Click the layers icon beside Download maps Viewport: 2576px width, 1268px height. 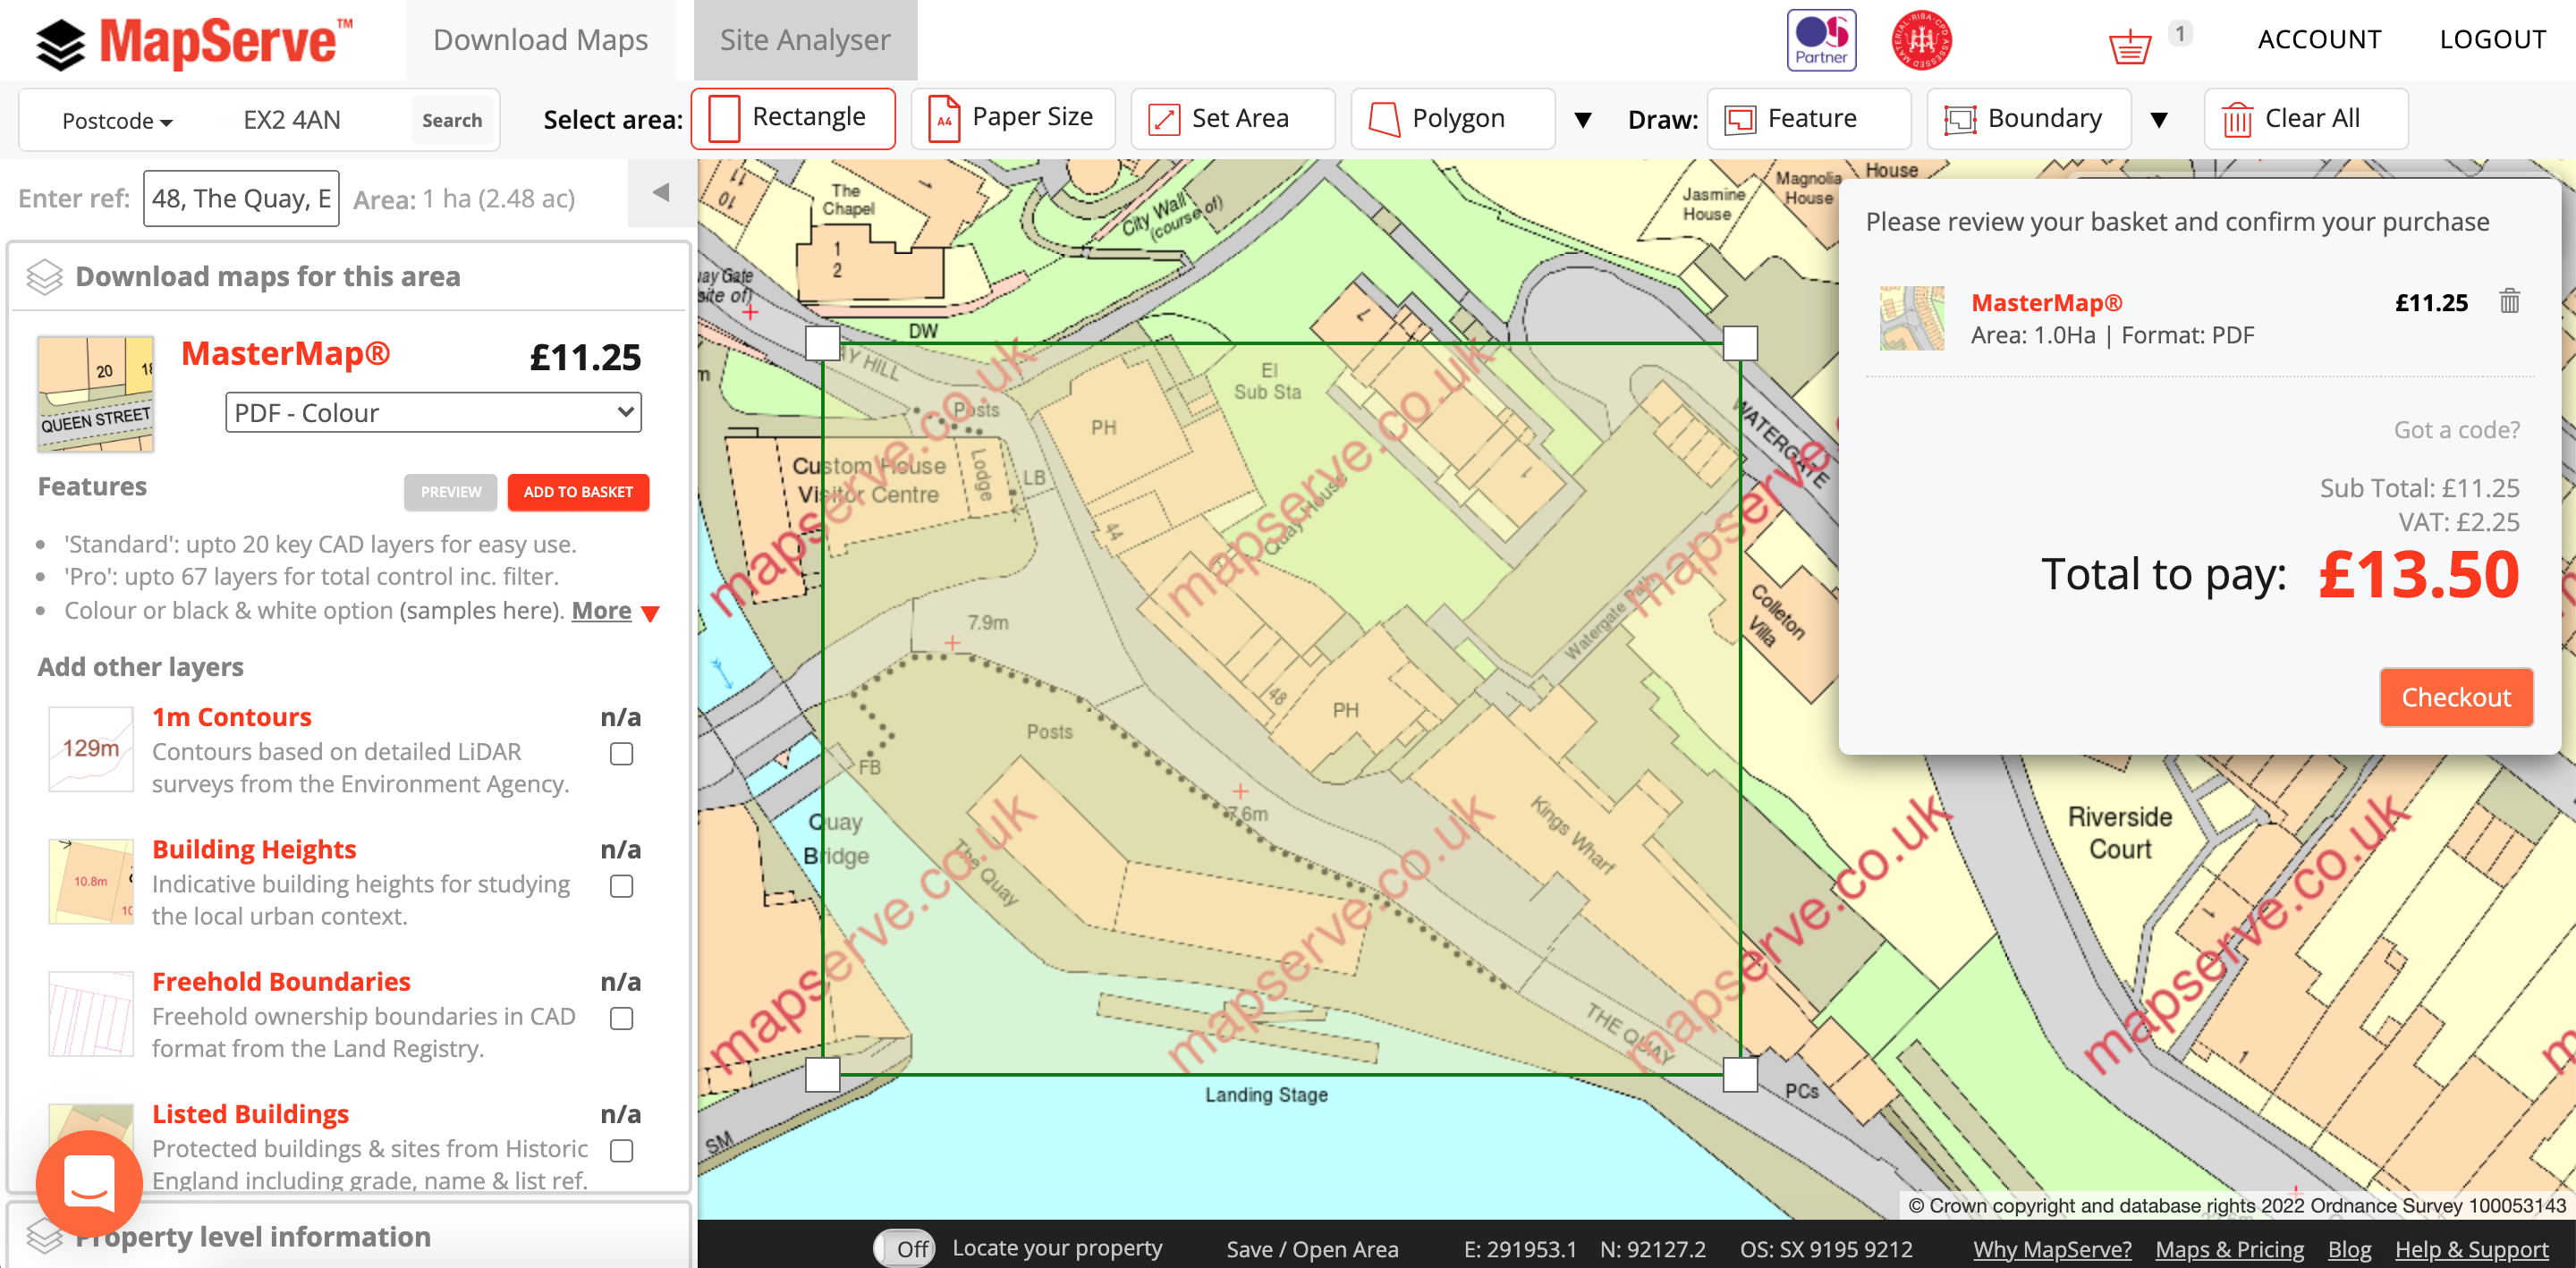(45, 277)
